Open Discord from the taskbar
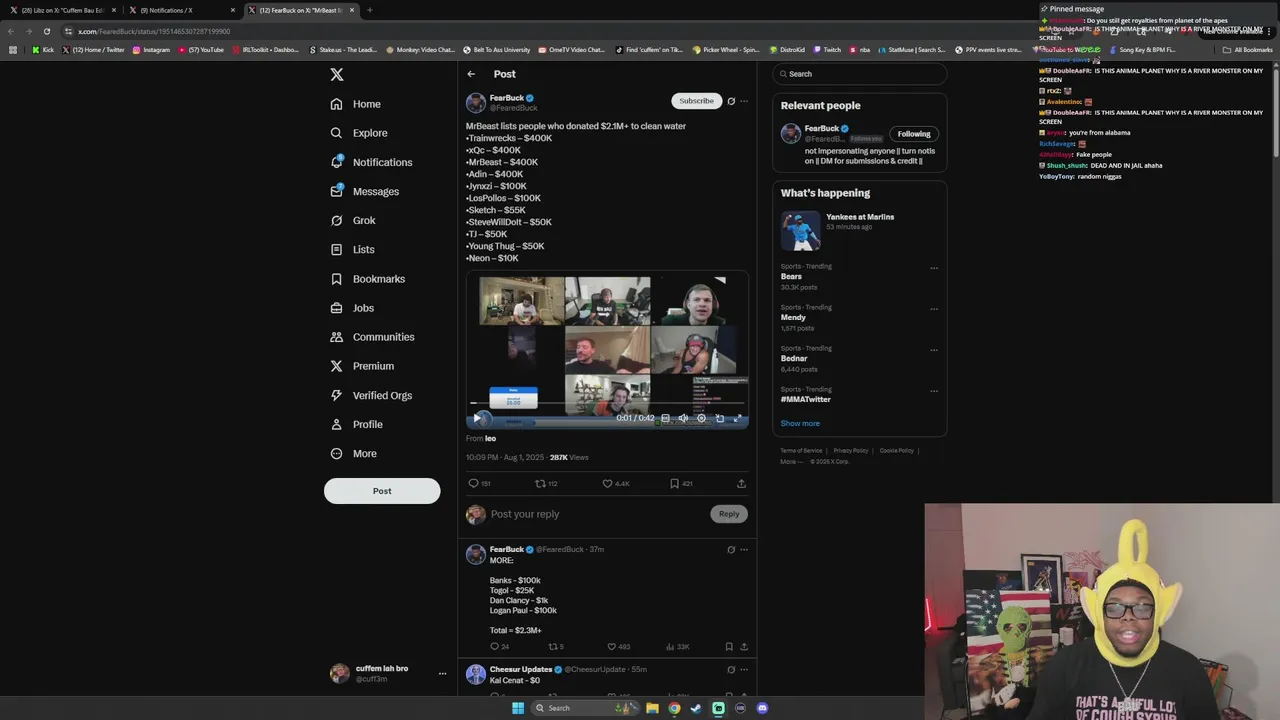This screenshot has height=720, width=1280. (762, 708)
